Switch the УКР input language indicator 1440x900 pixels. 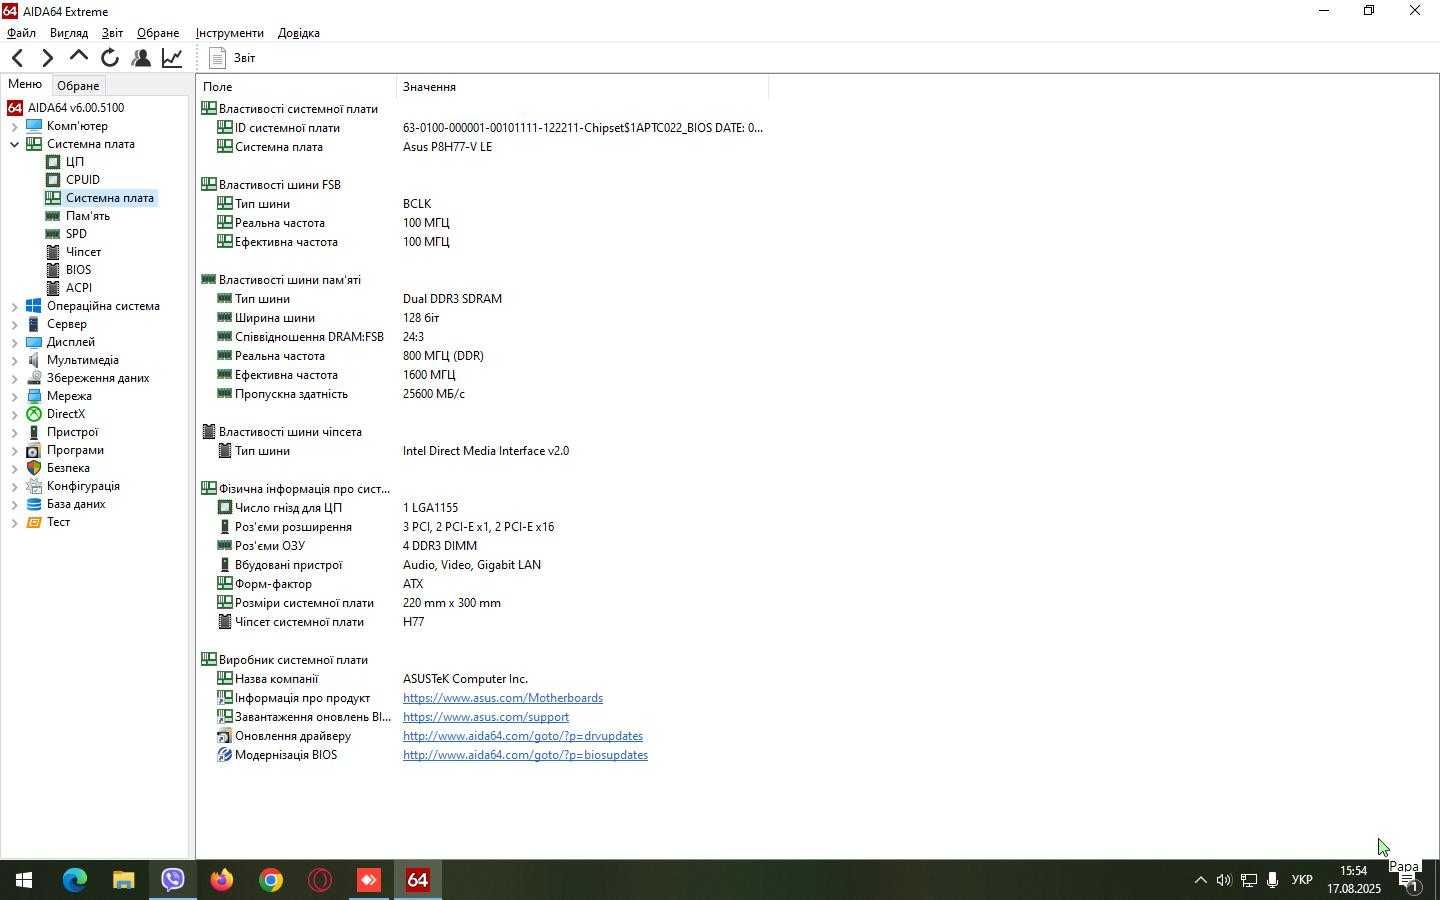[x=1302, y=880]
